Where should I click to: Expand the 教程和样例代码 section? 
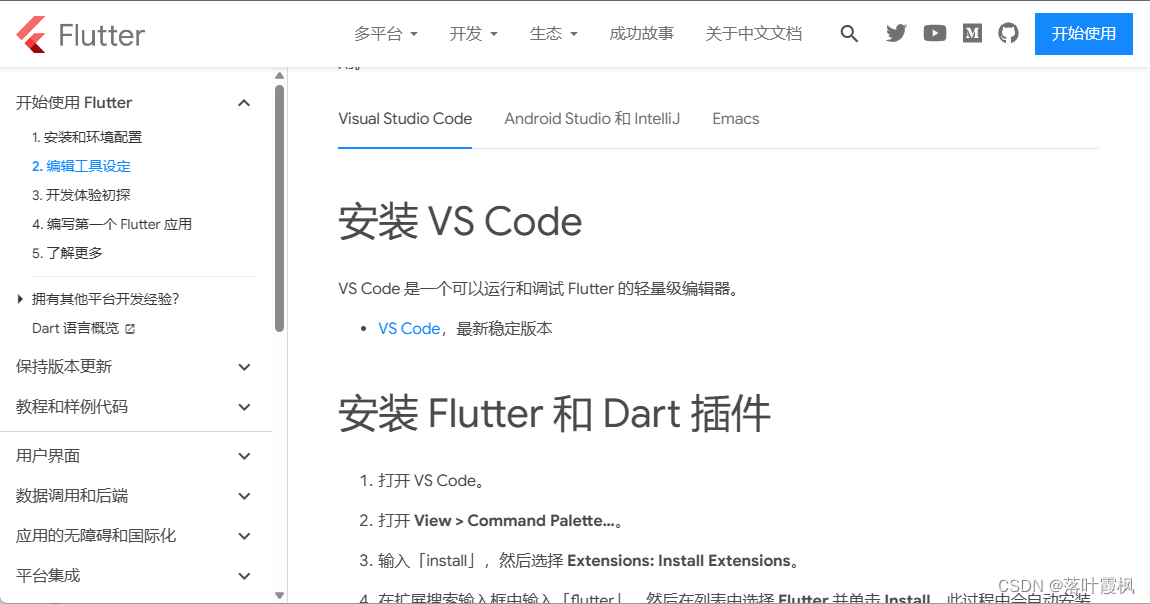[244, 408]
